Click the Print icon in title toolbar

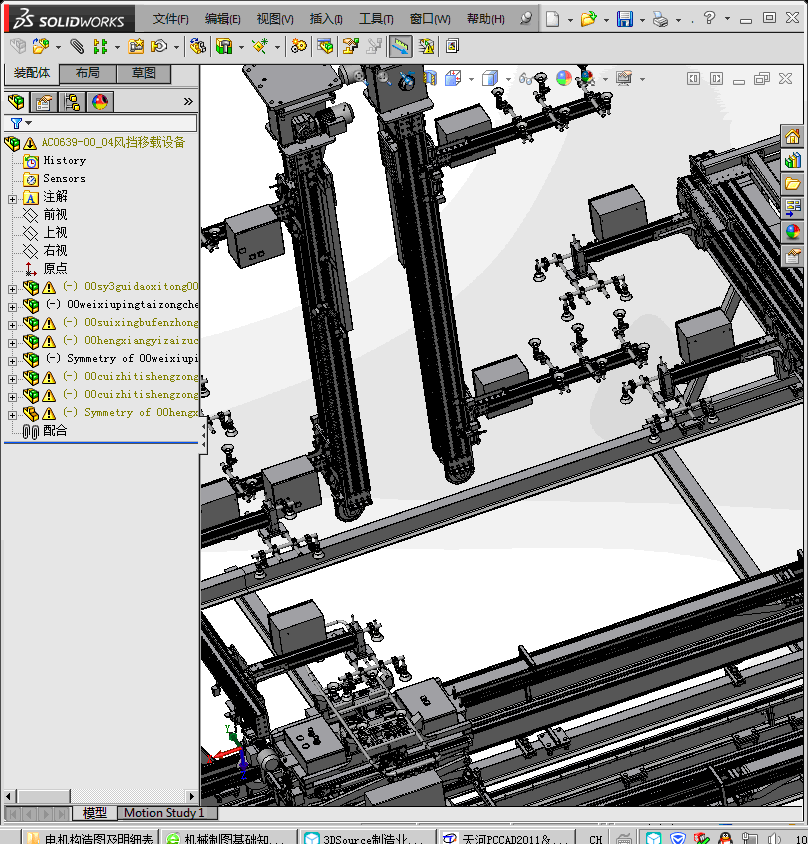click(x=660, y=19)
